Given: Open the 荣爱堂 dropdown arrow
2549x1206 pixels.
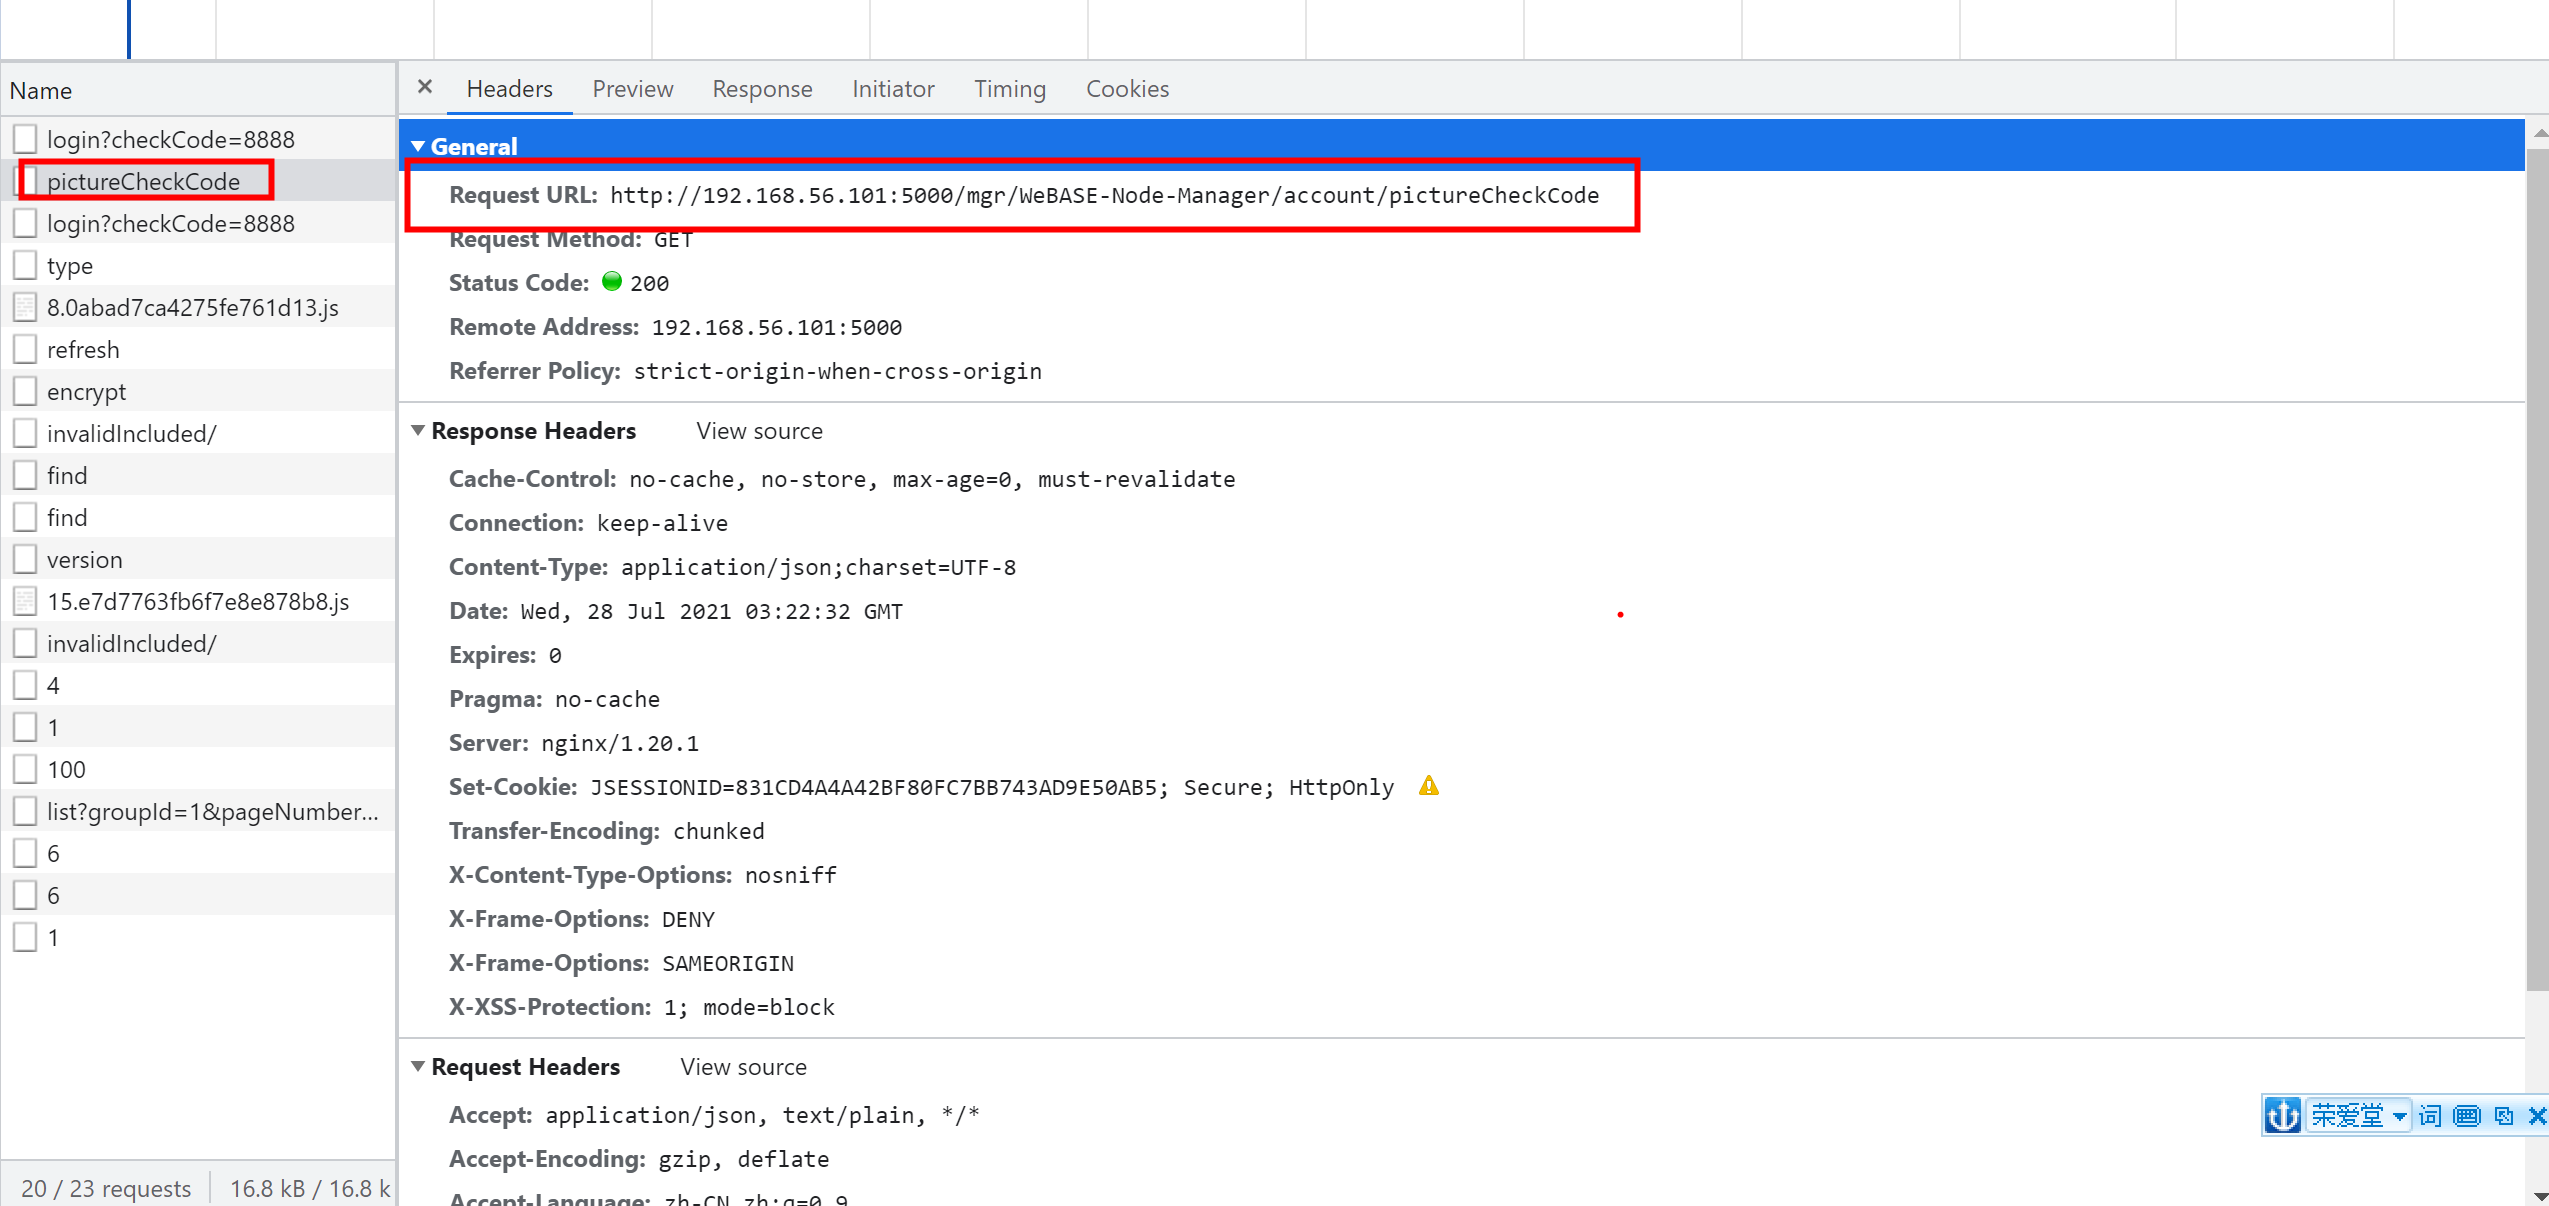Looking at the screenshot, I should (x=2399, y=1115).
